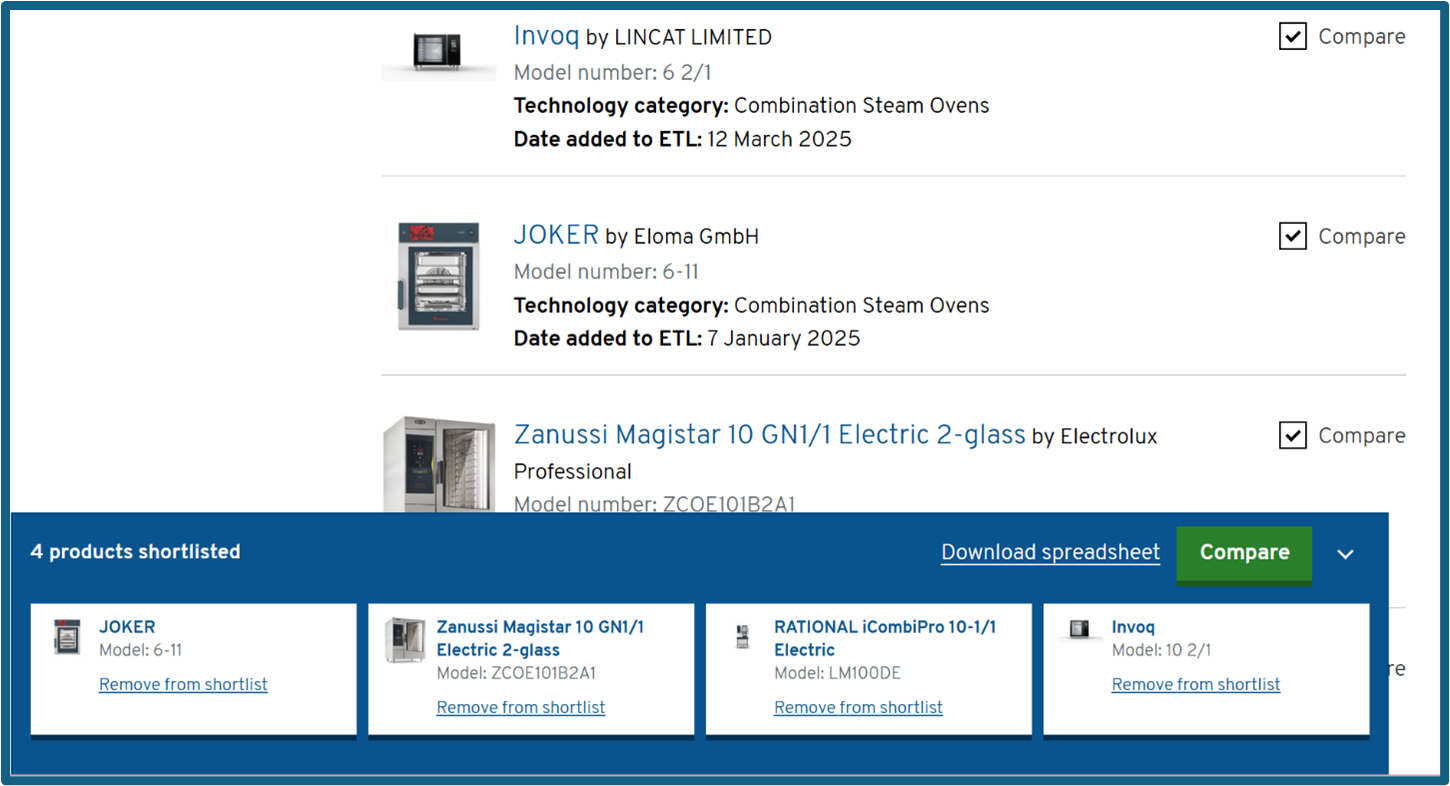Click 'Model number: 6 2/1' text
This screenshot has width=1450, height=786.
[613, 72]
